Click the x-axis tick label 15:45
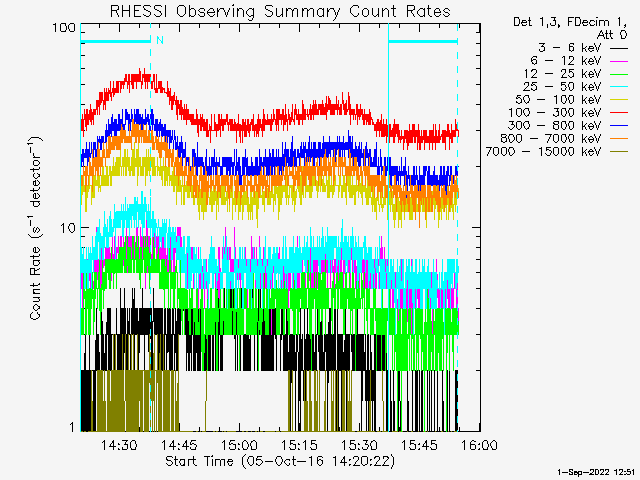This screenshot has width=640, height=480. click(419, 445)
